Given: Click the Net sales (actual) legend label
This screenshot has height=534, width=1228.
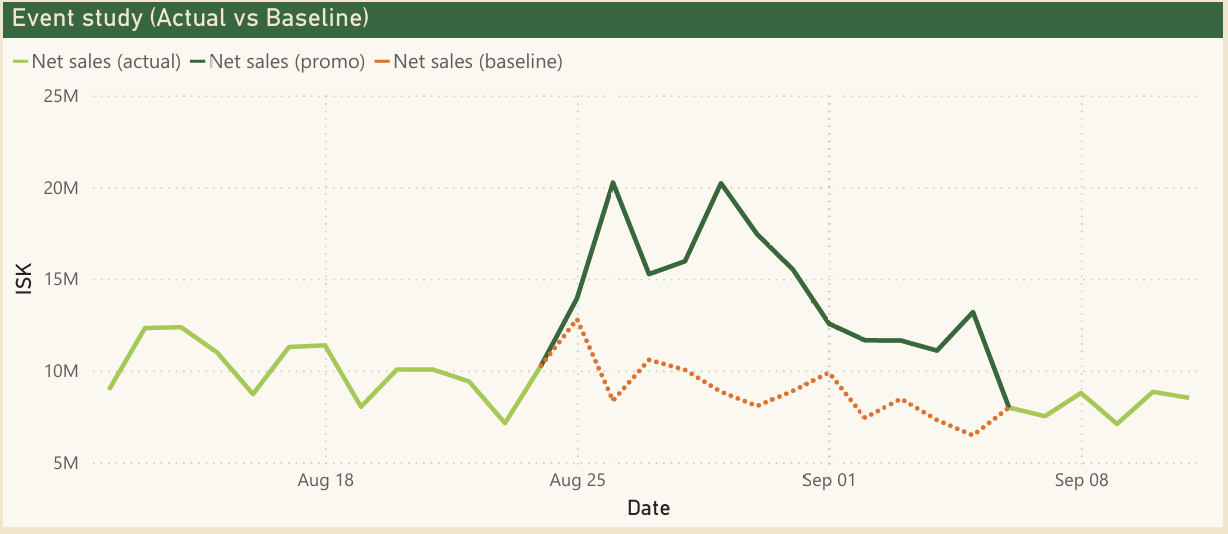Looking at the screenshot, I should pos(106,62).
